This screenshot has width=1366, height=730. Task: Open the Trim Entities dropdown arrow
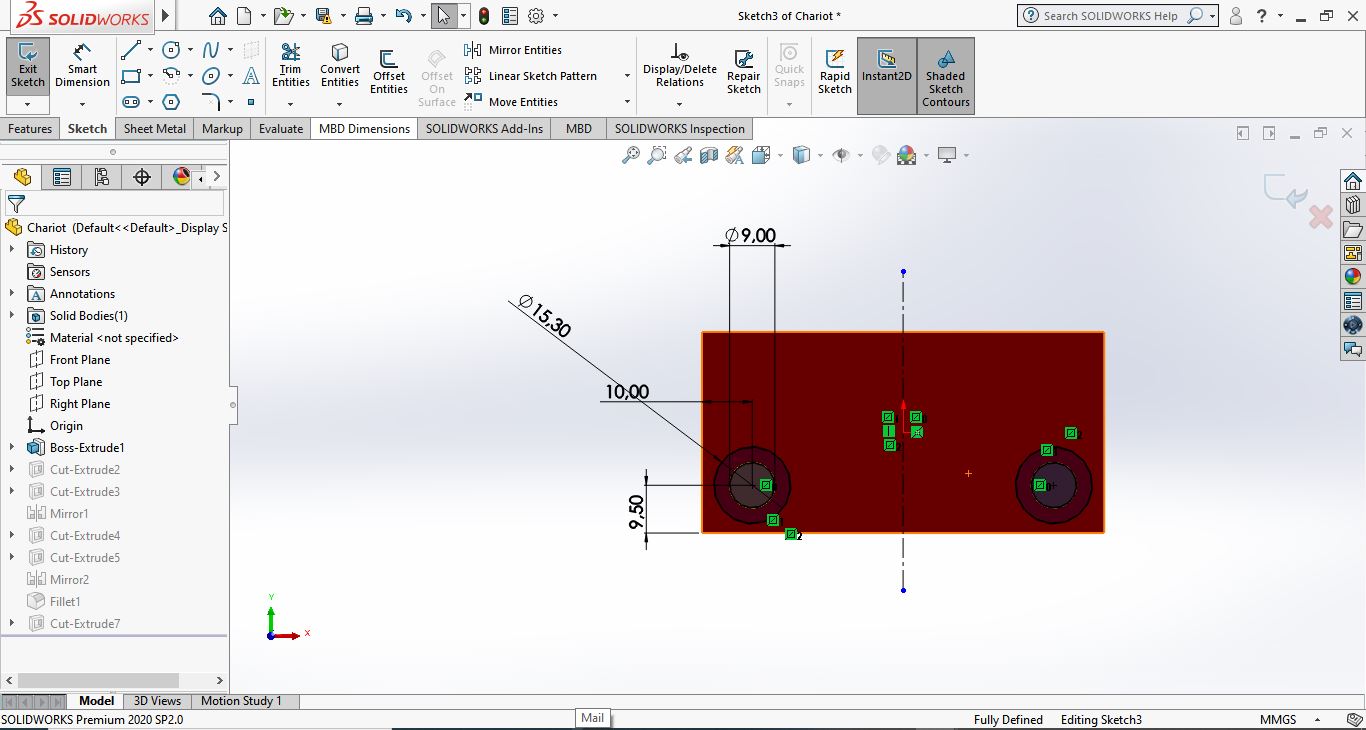pos(290,104)
